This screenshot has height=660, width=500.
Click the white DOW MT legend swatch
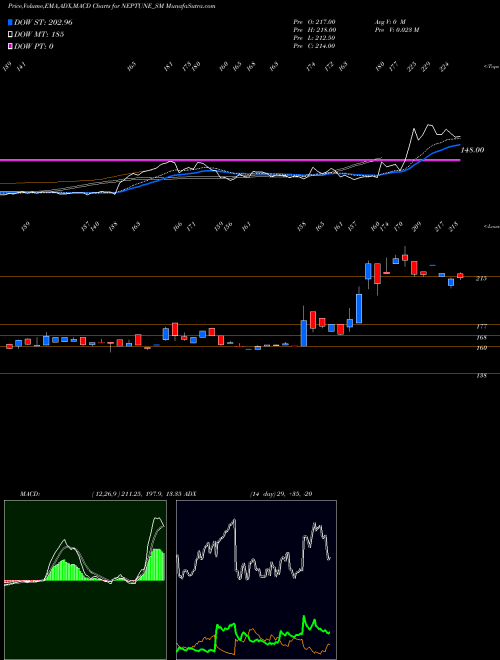(x=11, y=35)
